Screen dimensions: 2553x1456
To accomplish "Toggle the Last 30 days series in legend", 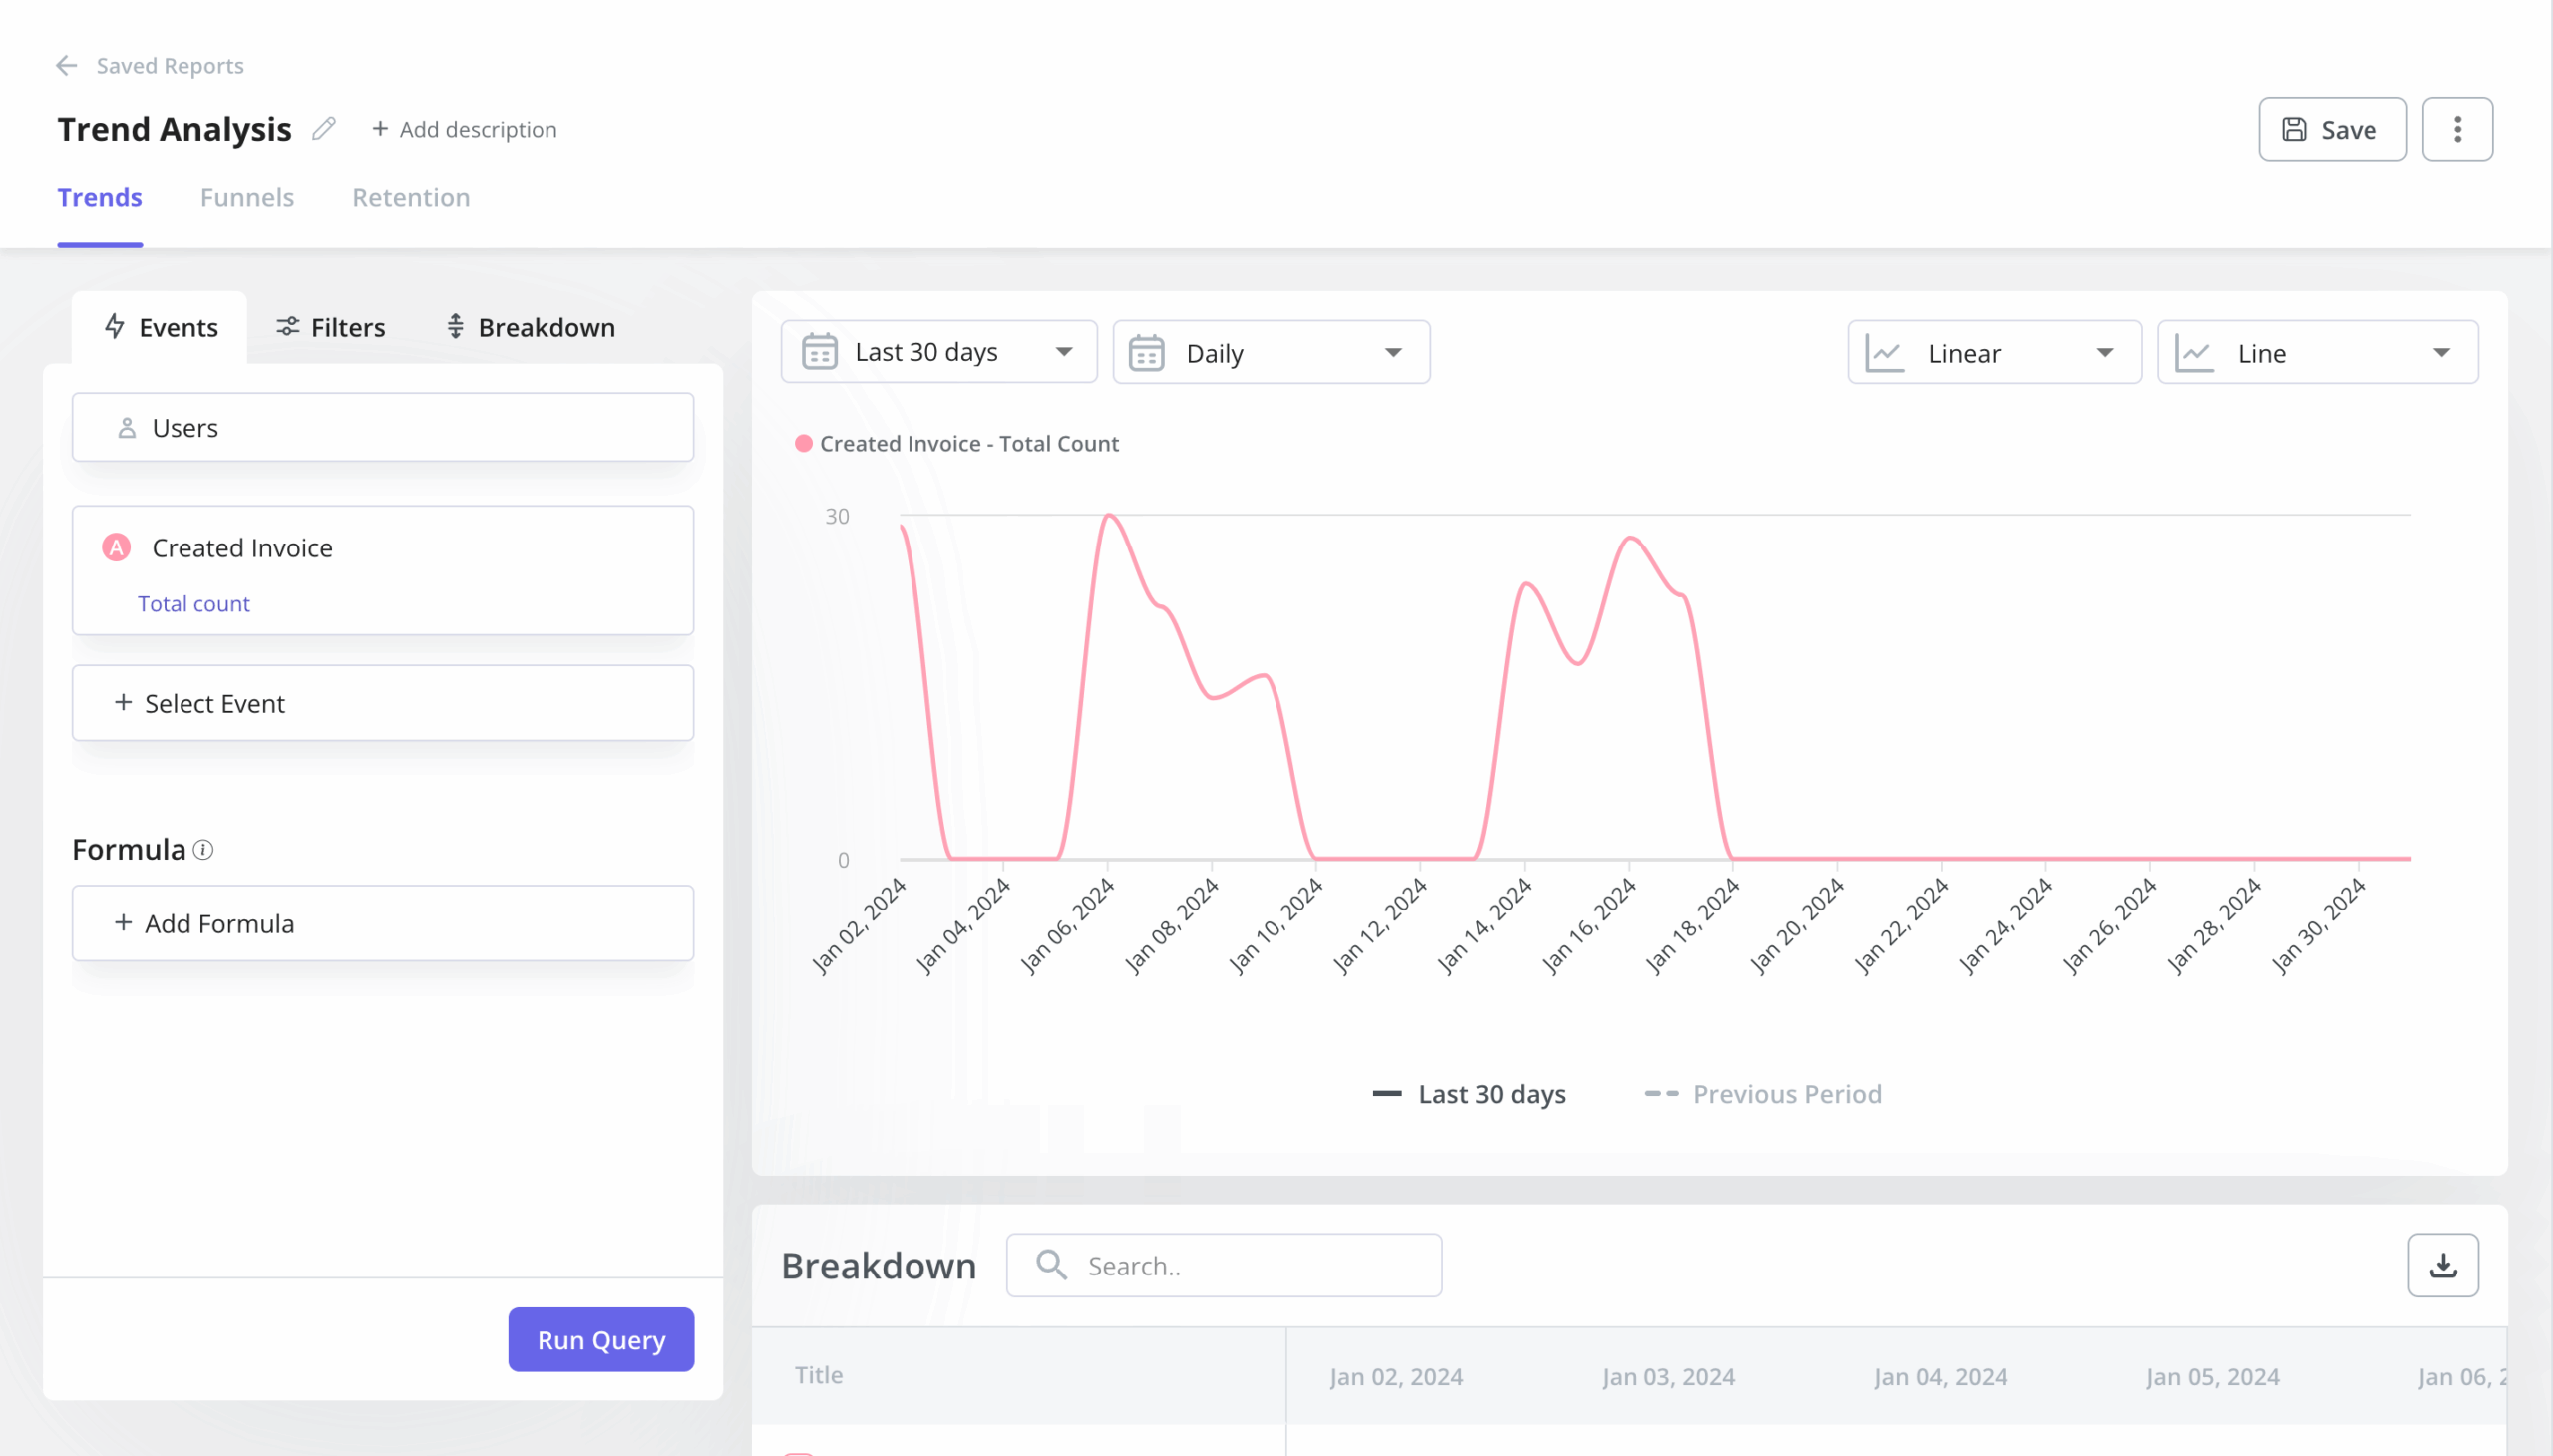I will tap(1469, 1093).
